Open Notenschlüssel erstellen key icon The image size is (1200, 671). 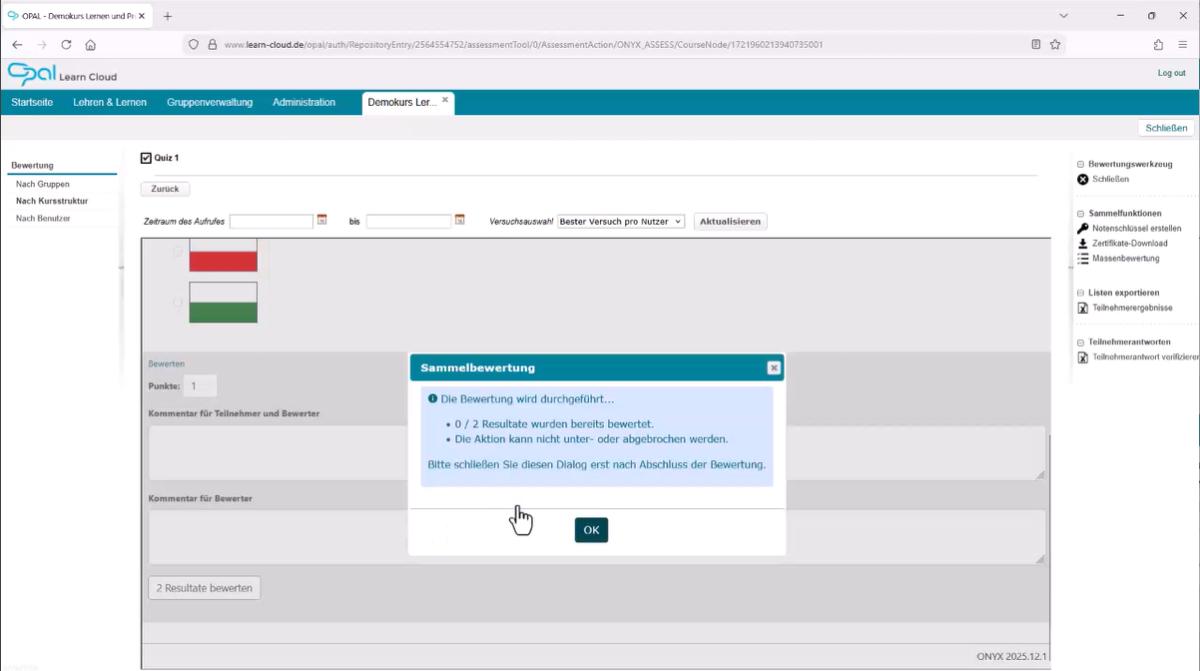pos(1082,228)
